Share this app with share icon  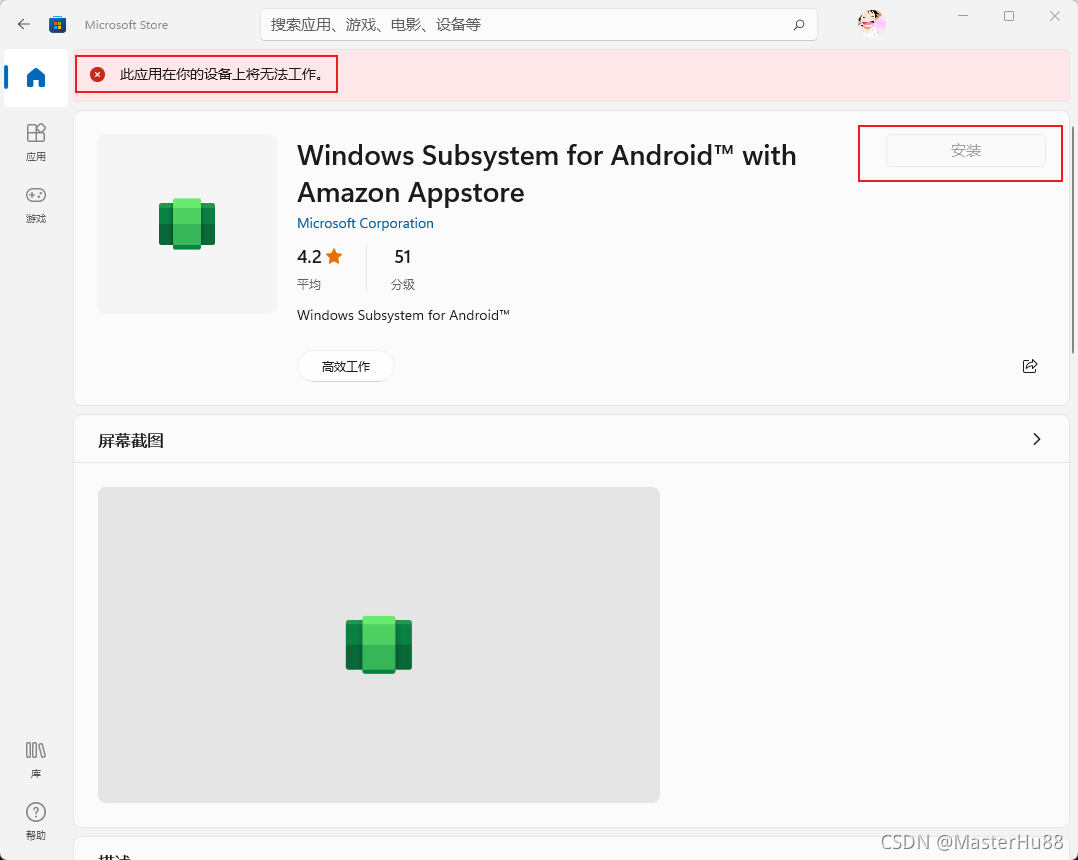(x=1030, y=366)
